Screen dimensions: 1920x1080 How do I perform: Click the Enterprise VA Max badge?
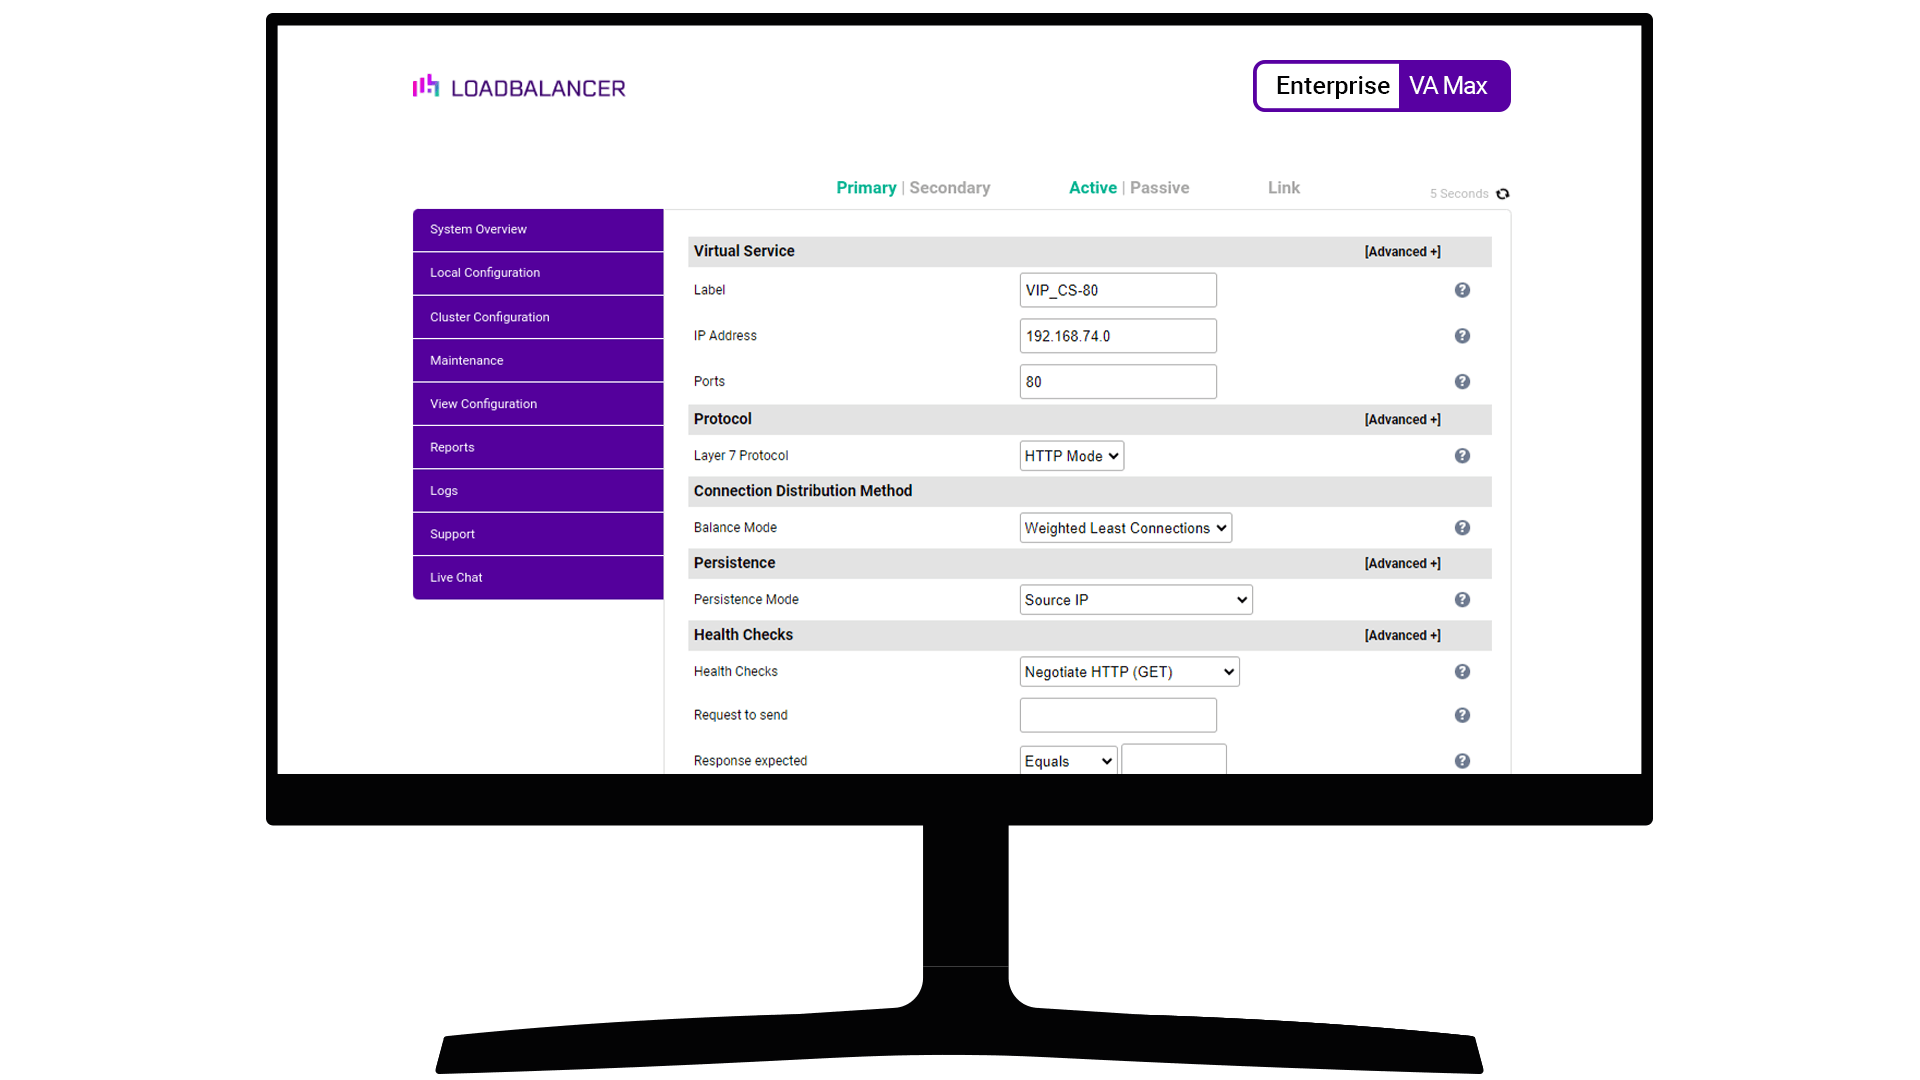[x=1381, y=86]
